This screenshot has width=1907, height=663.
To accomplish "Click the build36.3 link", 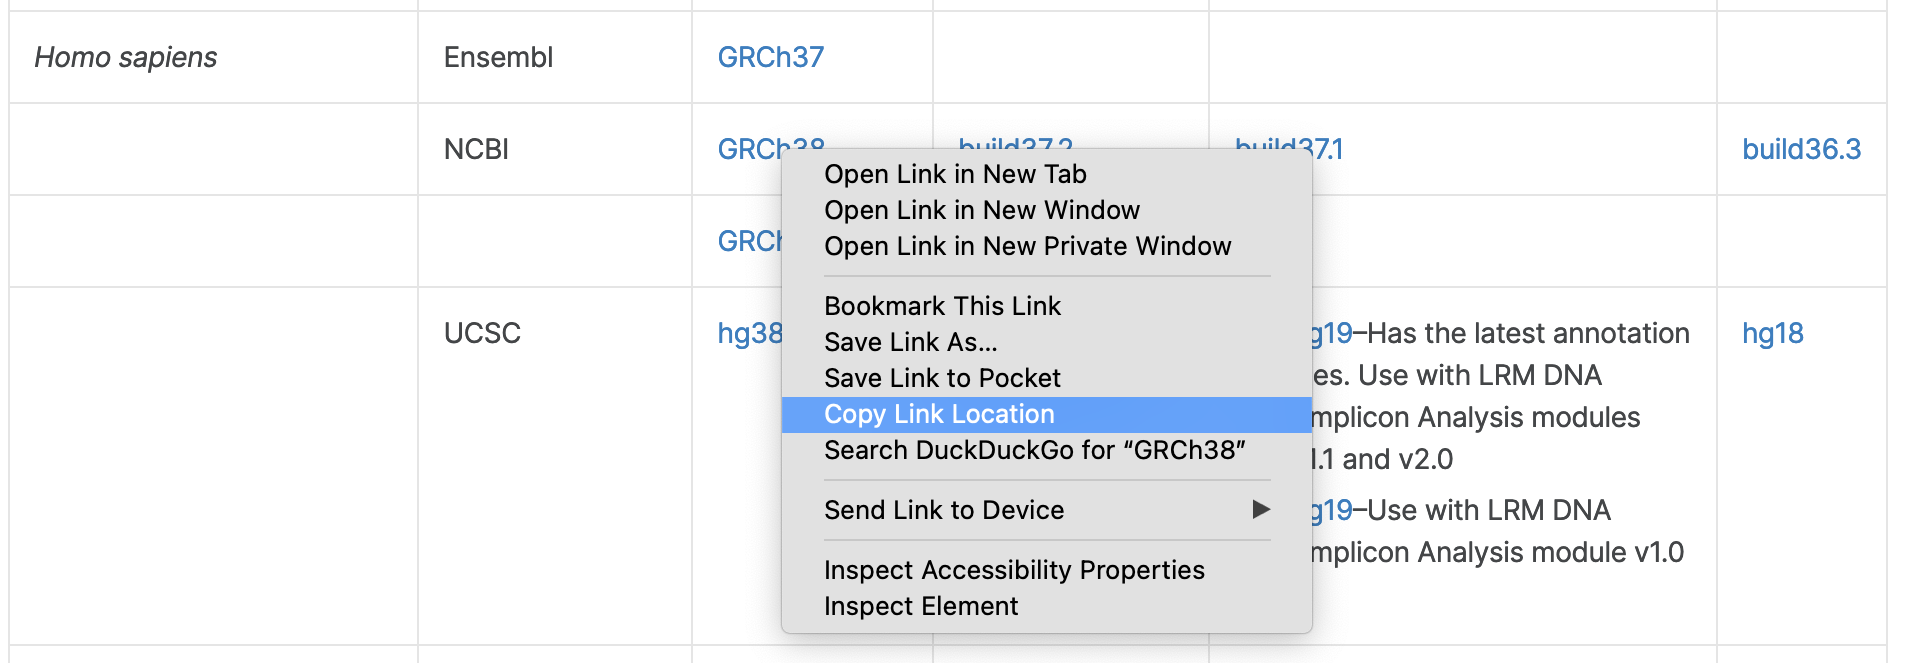I will click(x=1801, y=150).
